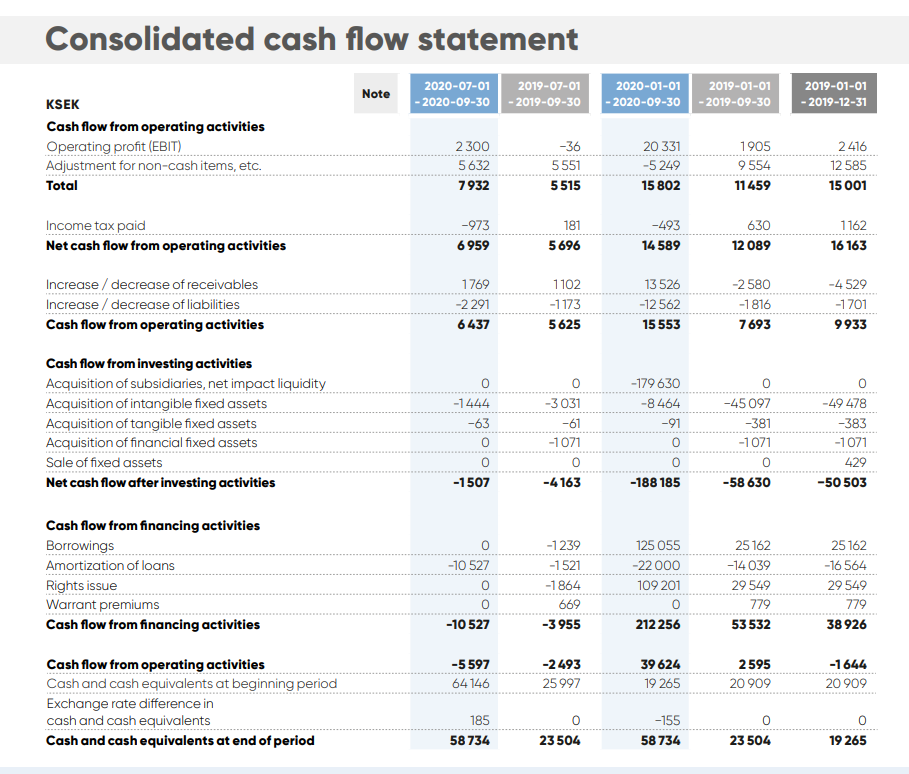Select the -179 630 acquisition of subsidiaries value
This screenshot has width=909, height=774.
pyautogui.click(x=655, y=384)
